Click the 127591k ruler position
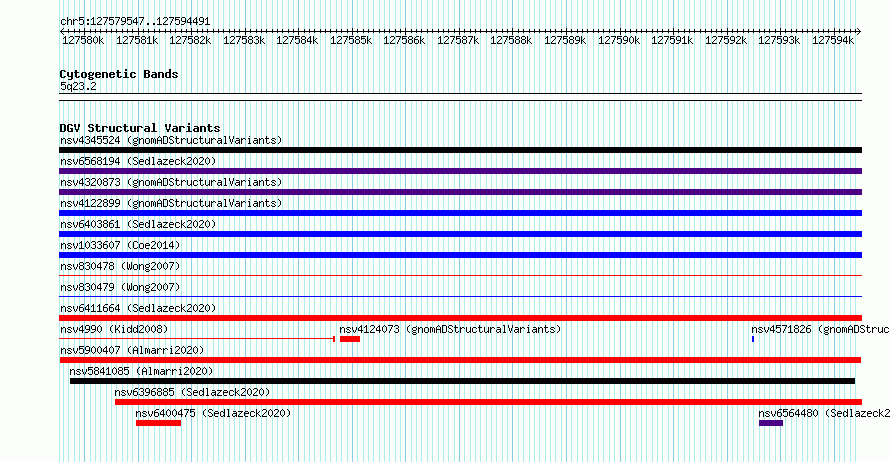Viewport: 890px width, 462px height. pos(672,40)
